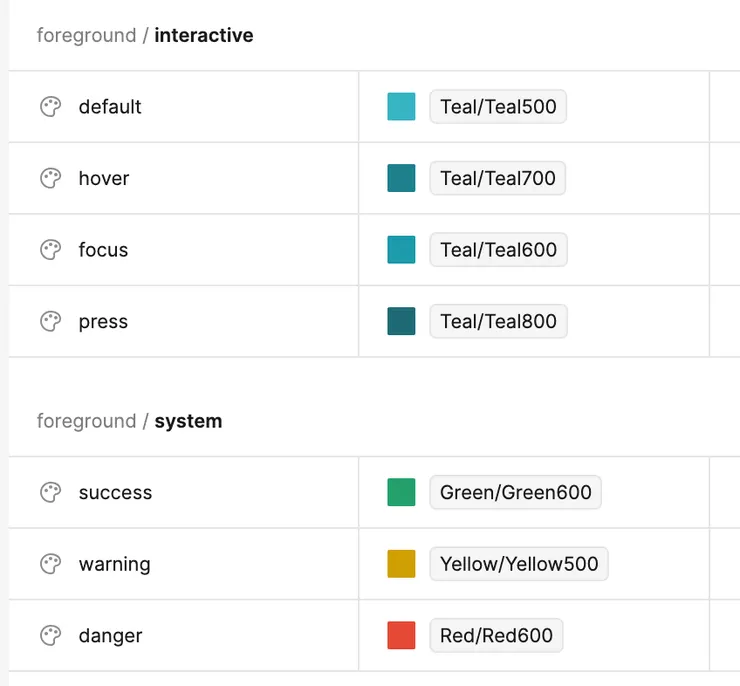The width and height of the screenshot is (740, 686).
Task: Click the Teal500 color swatch square
Action: coord(401,107)
